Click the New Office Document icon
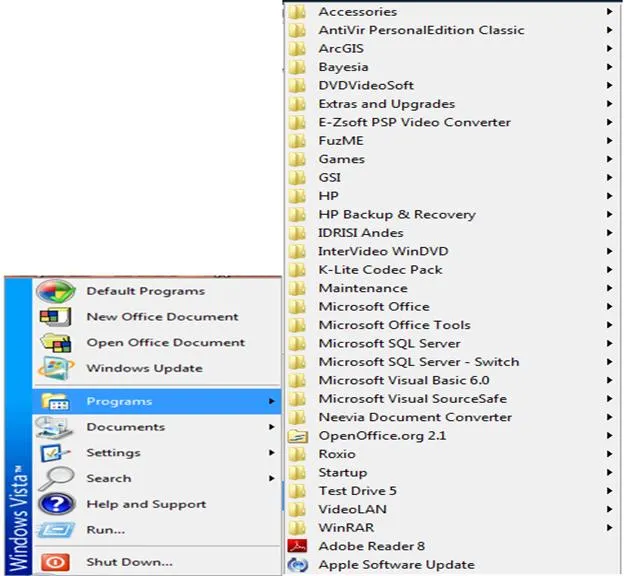Viewport: 624px width, 576px height. point(55,317)
